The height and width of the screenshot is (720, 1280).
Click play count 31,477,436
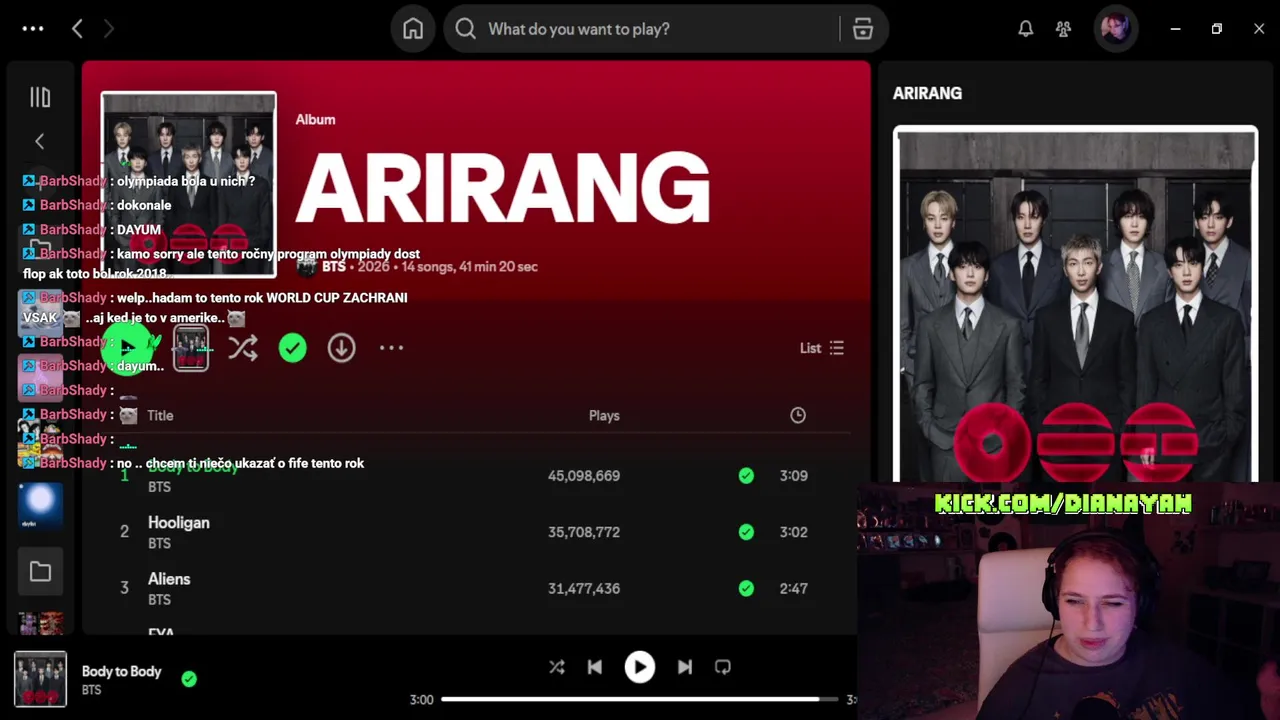(584, 588)
